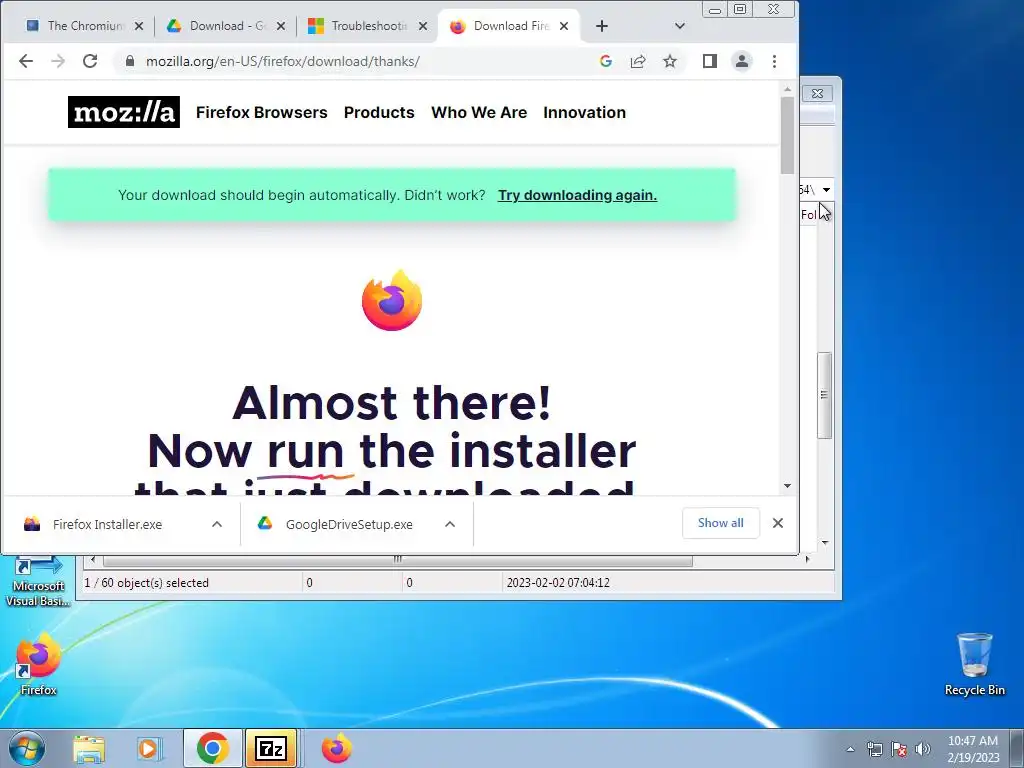The image size is (1024, 768).
Task: Click the 7-Zip window vertical scrollbar thumb
Action: pyautogui.click(x=825, y=395)
